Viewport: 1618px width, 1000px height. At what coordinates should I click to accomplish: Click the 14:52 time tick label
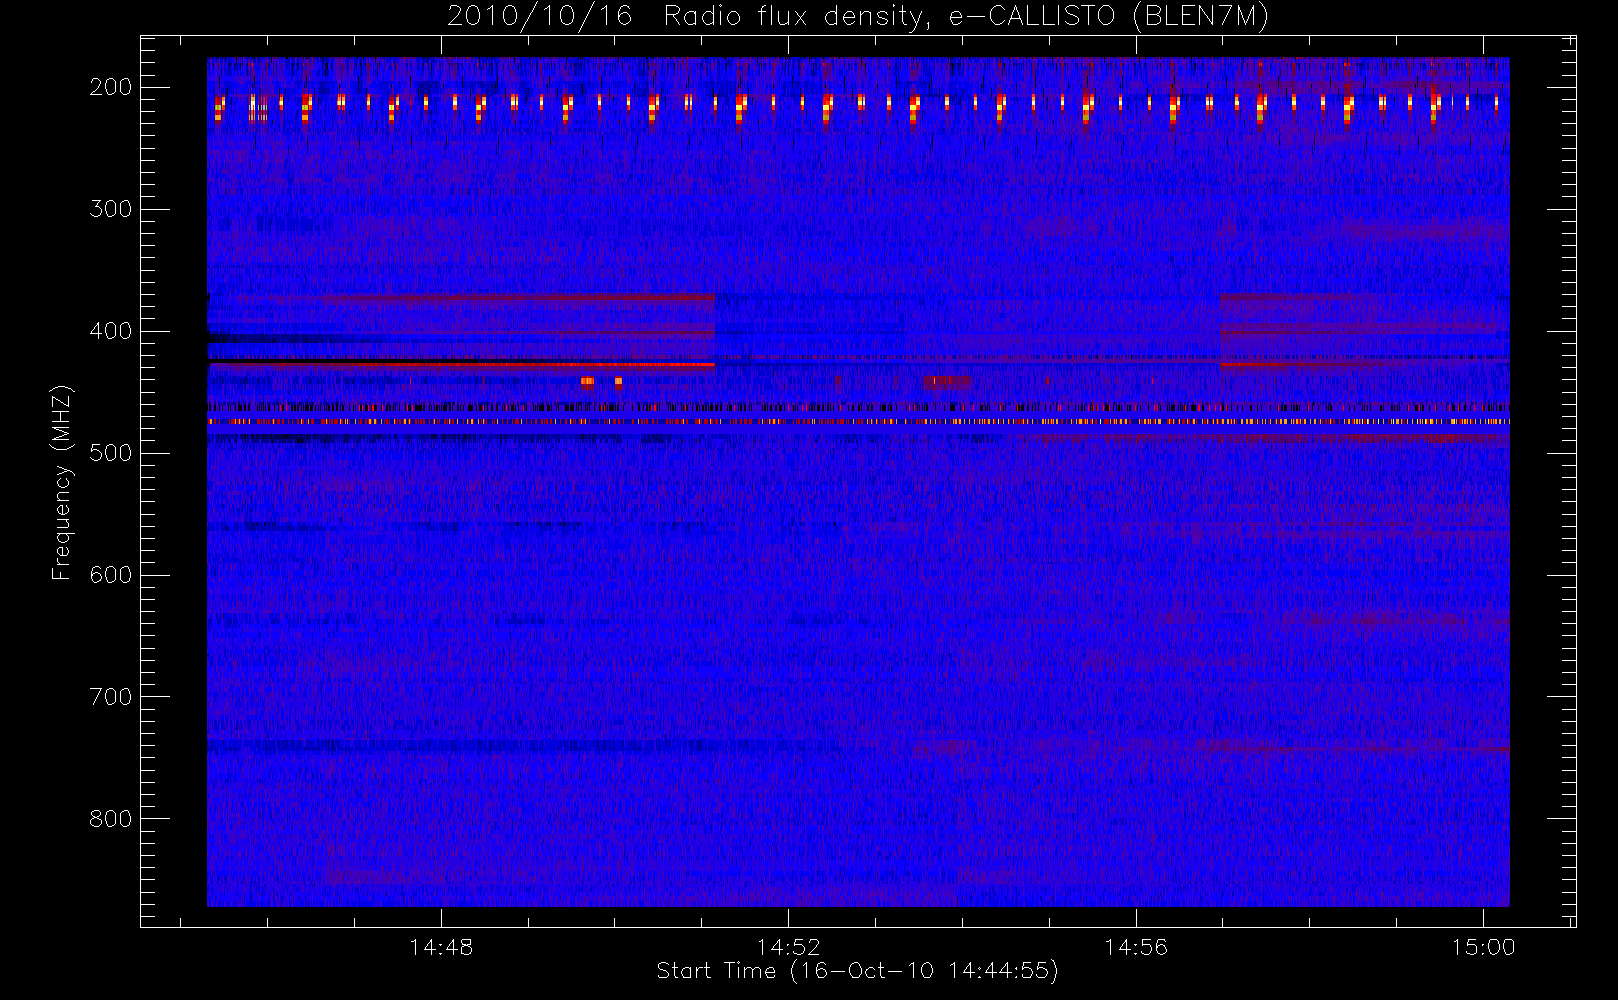click(788, 947)
